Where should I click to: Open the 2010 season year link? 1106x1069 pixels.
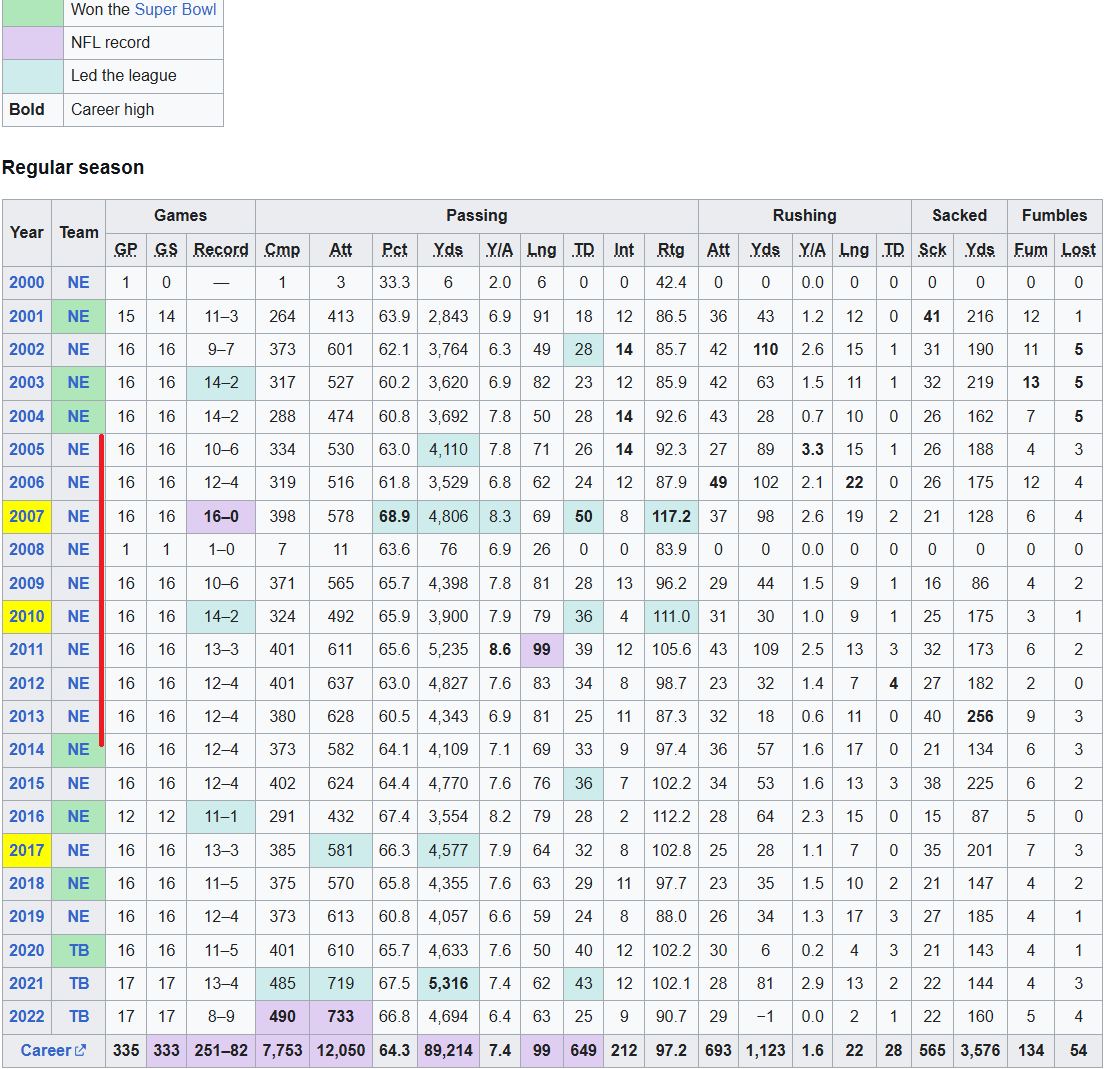click(x=27, y=616)
